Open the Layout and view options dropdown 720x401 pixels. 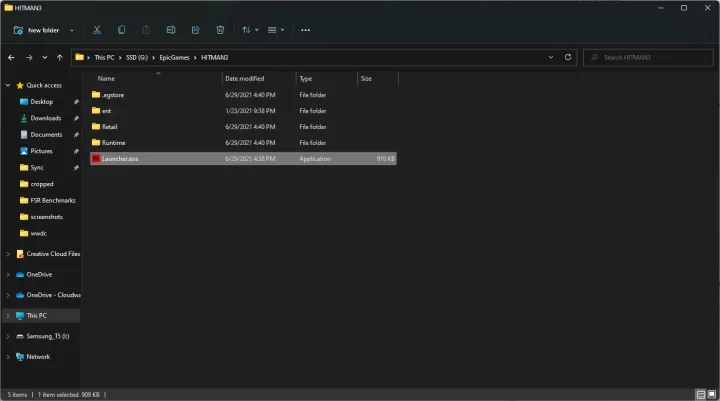coord(276,30)
